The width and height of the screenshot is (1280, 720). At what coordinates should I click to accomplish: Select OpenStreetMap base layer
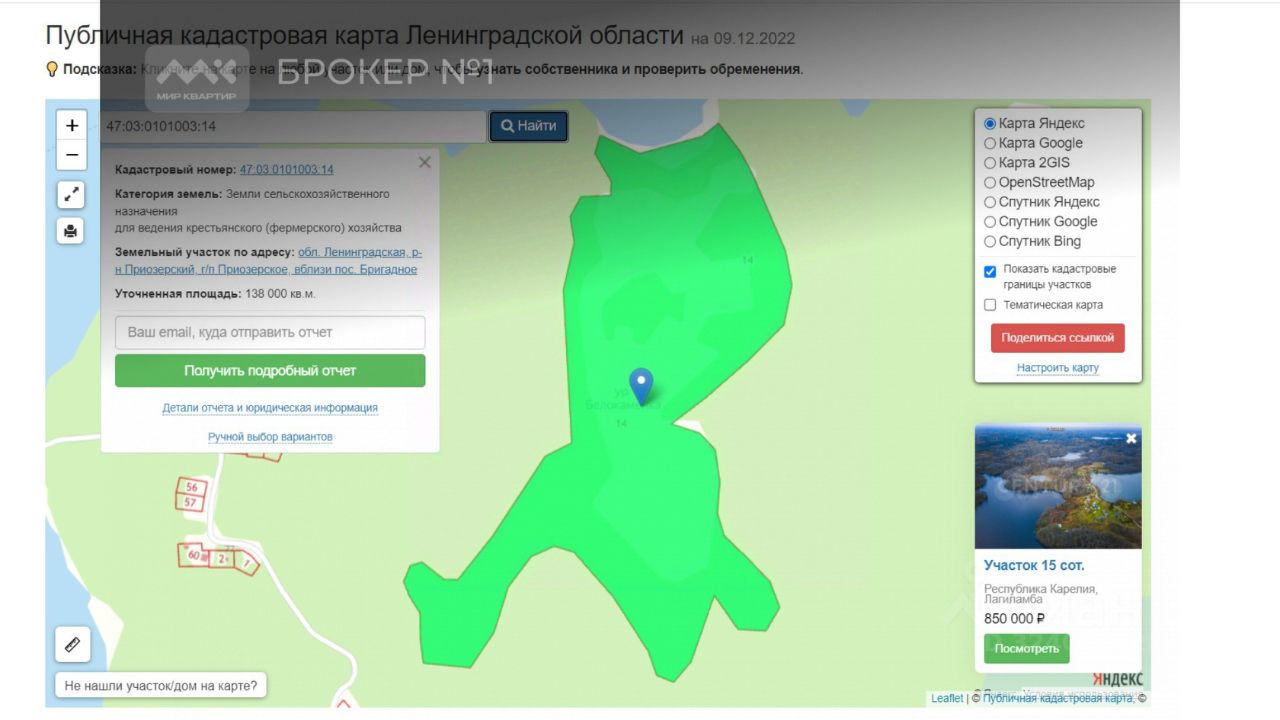[x=990, y=182]
